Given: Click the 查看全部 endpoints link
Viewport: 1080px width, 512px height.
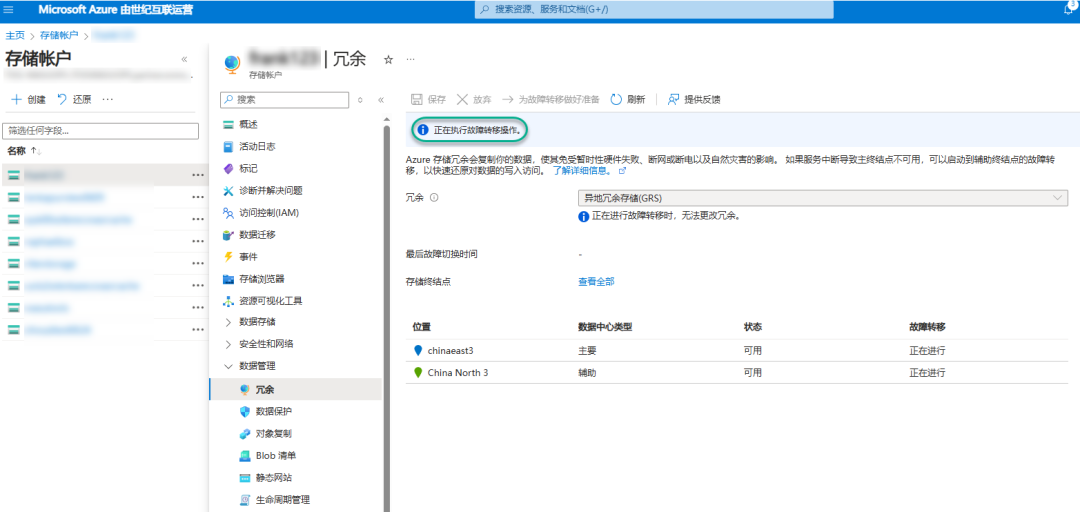Looking at the screenshot, I should tap(596, 281).
